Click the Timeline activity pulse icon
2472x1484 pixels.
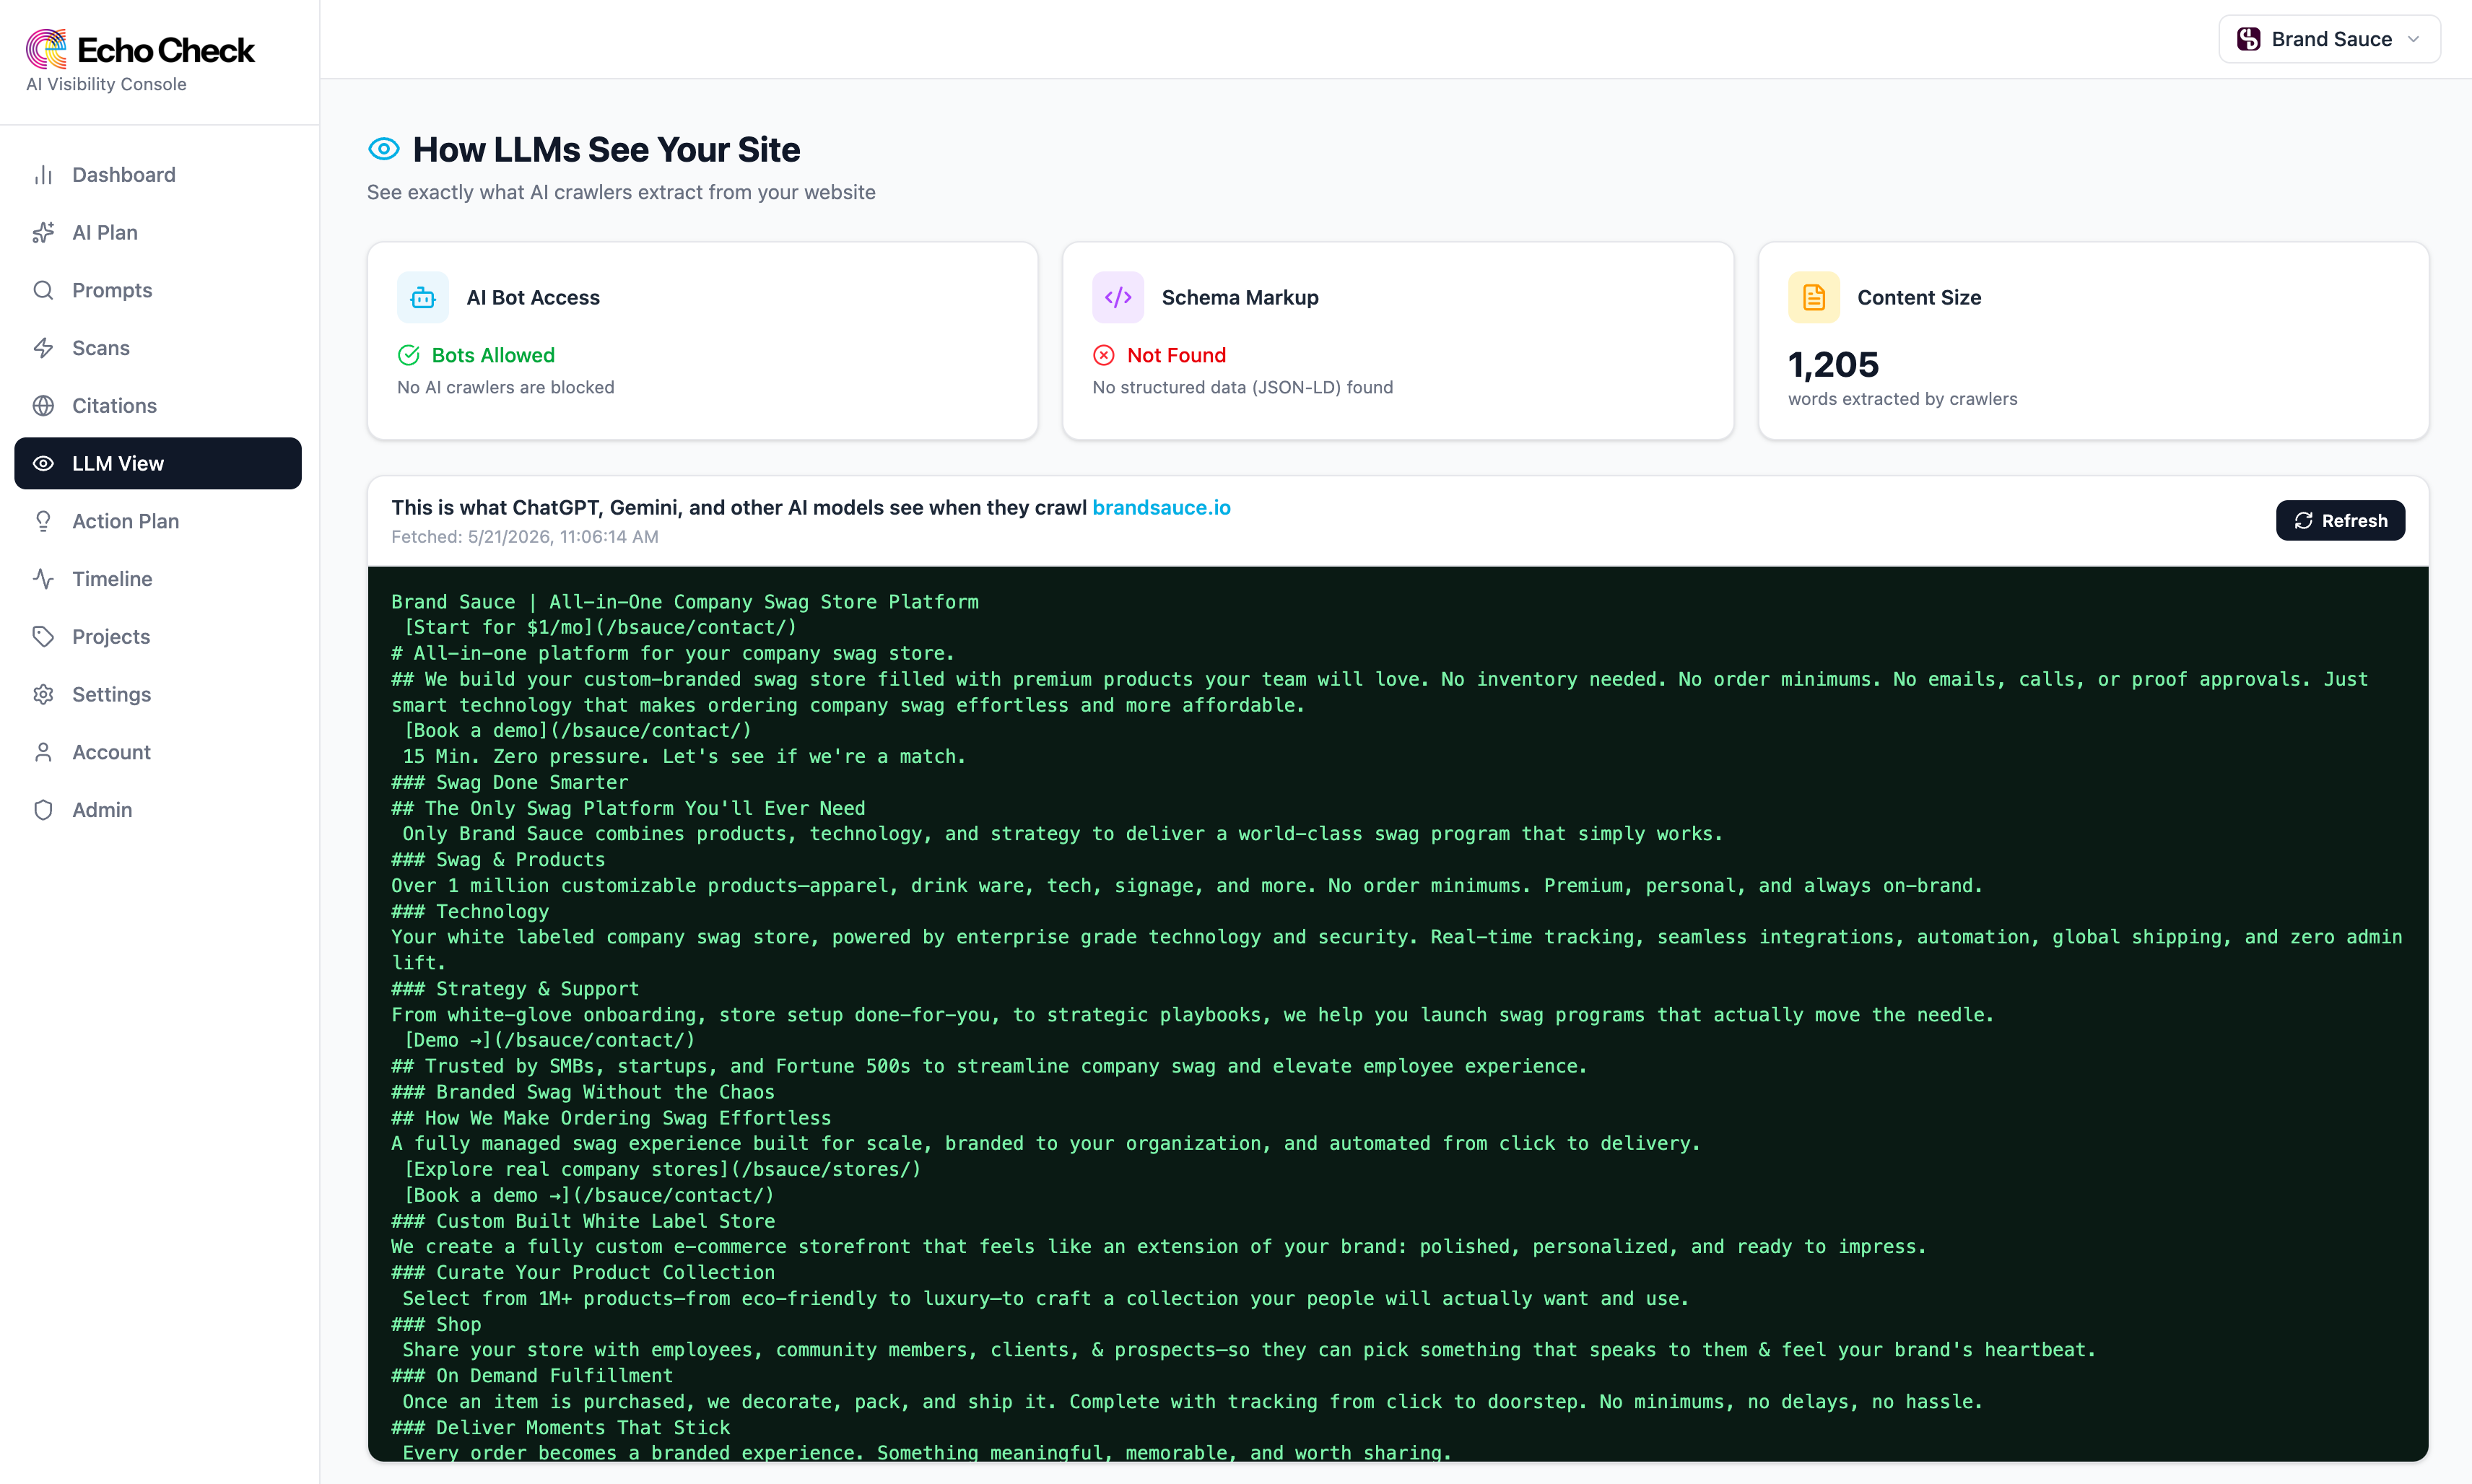point(43,579)
